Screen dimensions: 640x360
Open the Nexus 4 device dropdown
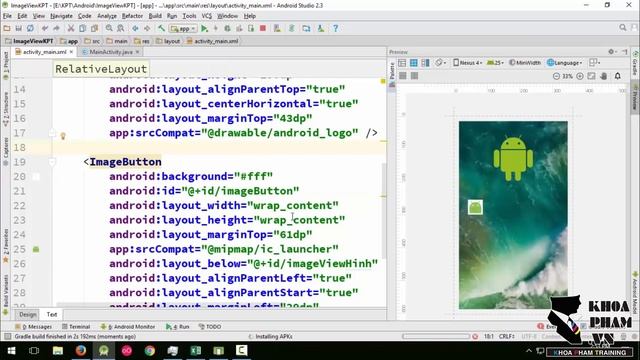click(468, 63)
